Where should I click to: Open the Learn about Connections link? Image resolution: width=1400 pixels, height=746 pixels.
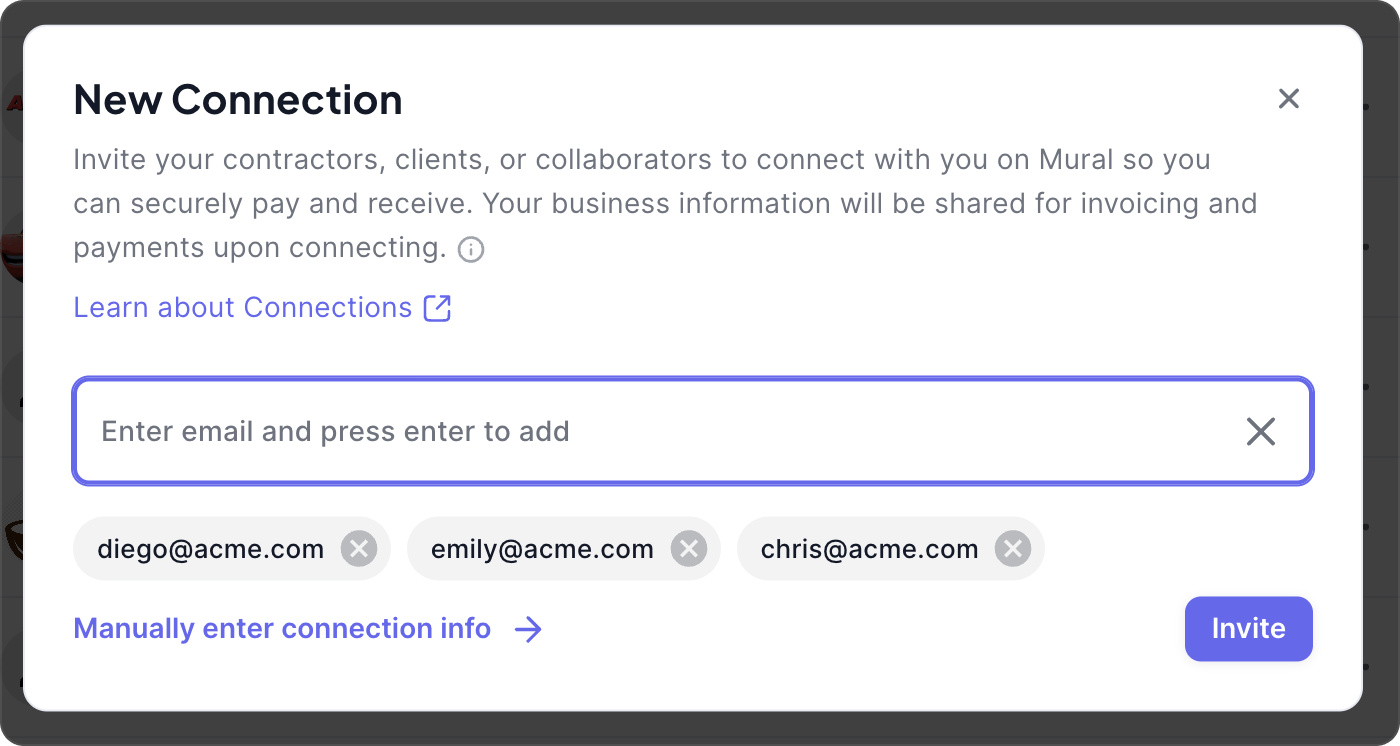pyautogui.click(x=243, y=308)
